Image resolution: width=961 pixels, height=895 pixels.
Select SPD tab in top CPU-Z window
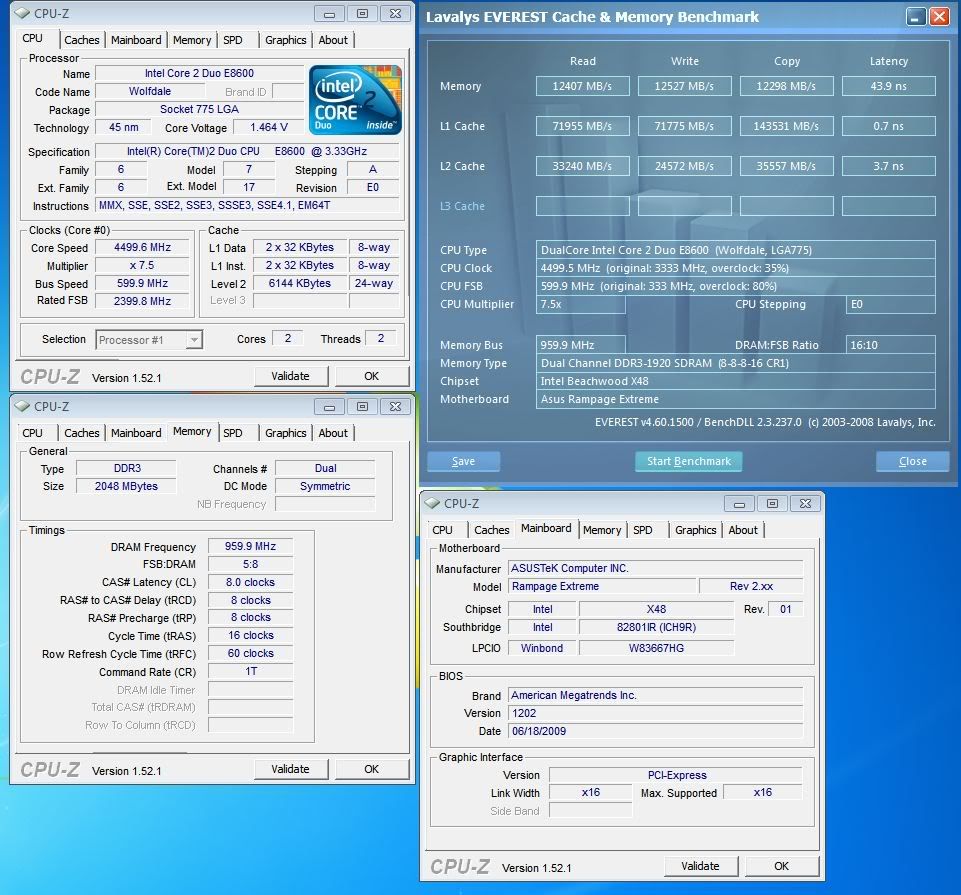[x=233, y=40]
